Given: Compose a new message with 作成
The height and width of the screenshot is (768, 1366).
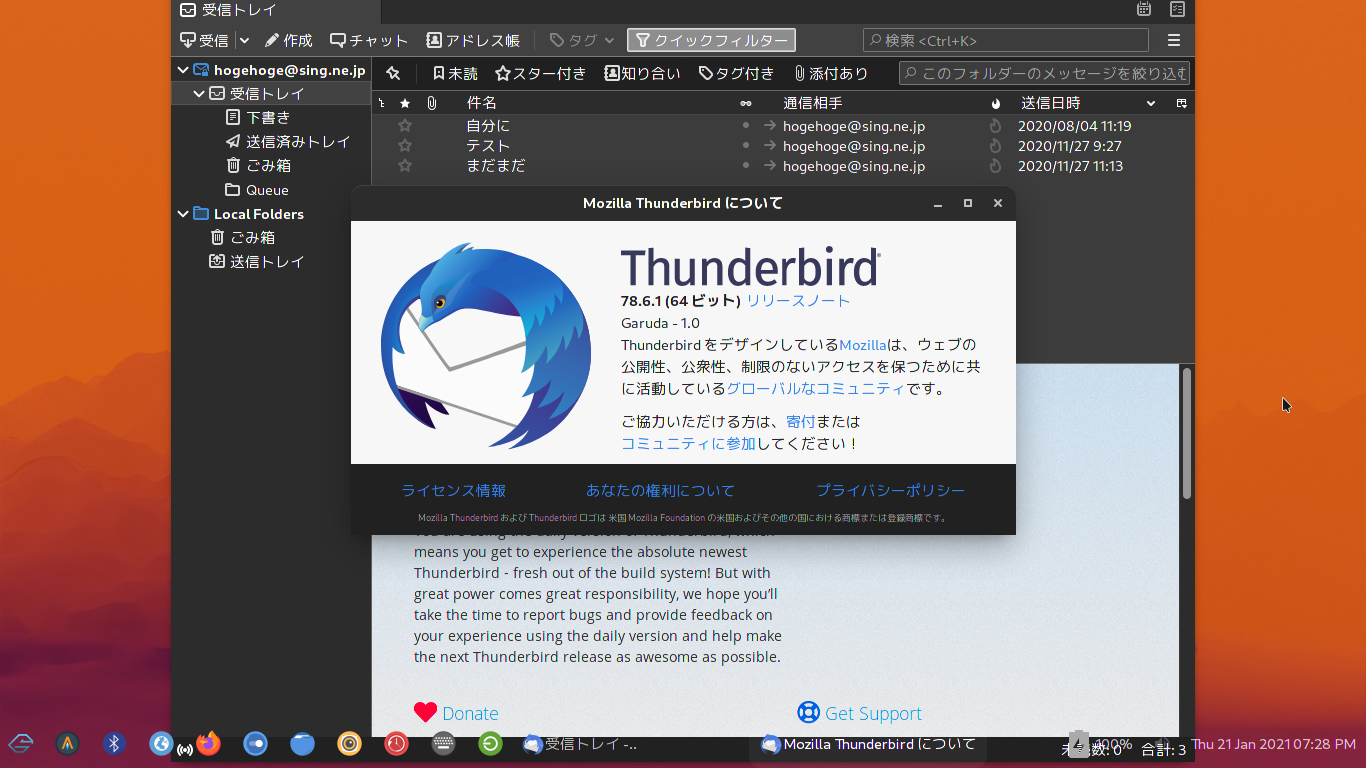Looking at the screenshot, I should click(288, 41).
